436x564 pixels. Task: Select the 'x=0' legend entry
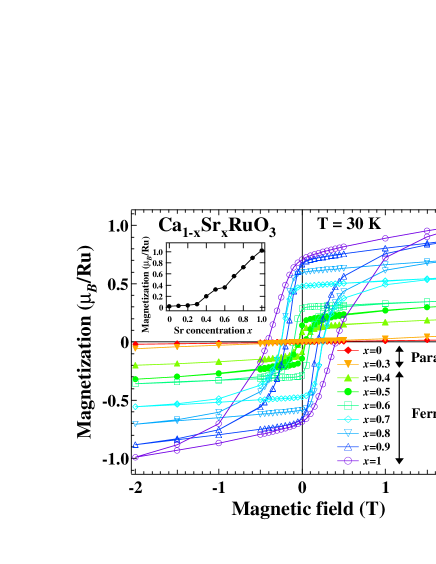pos(359,350)
